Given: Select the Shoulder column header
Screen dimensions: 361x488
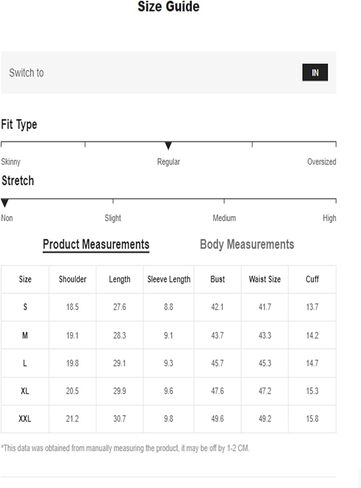Looking at the screenshot, I should click(72, 279).
